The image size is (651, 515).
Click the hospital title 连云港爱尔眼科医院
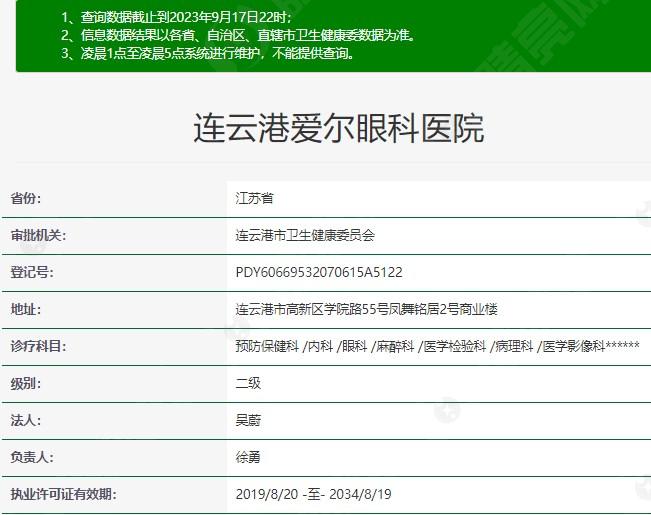click(x=339, y=128)
